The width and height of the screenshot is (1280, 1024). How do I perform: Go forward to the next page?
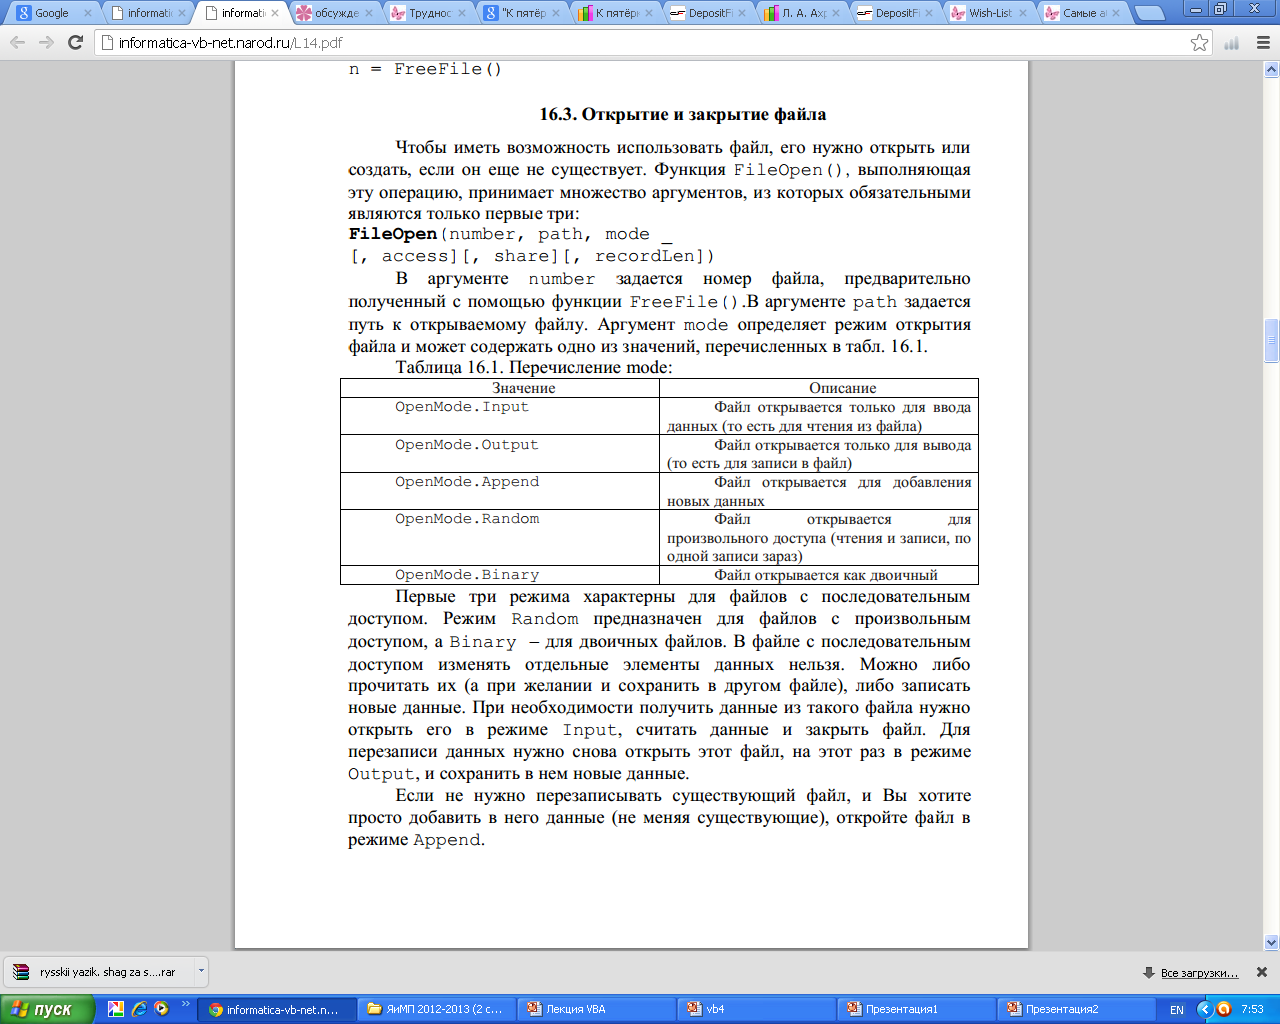click(x=46, y=43)
